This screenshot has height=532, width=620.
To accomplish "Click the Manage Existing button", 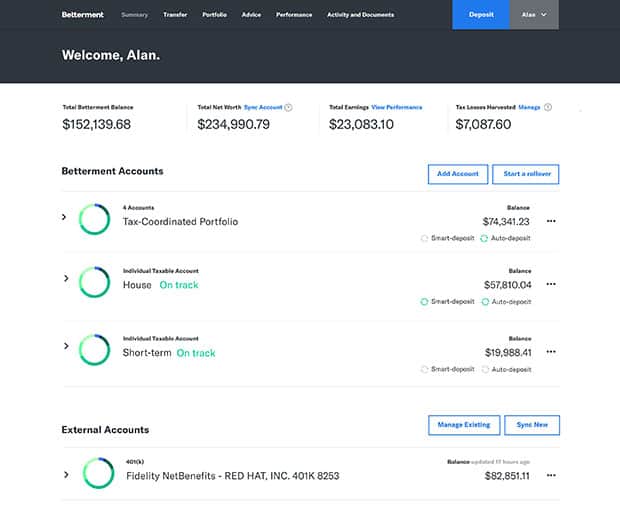I will tap(464, 425).
